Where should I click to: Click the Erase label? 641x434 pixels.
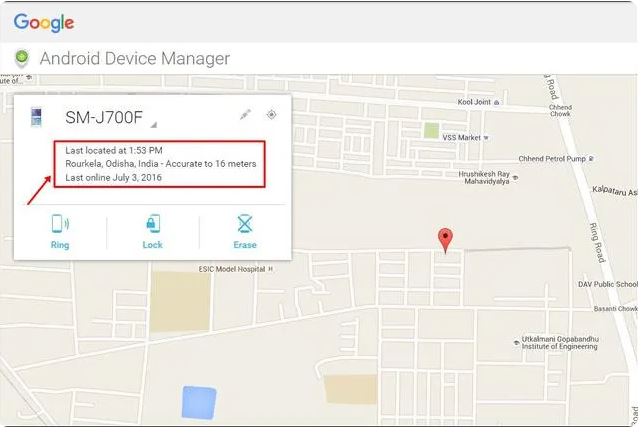click(245, 245)
